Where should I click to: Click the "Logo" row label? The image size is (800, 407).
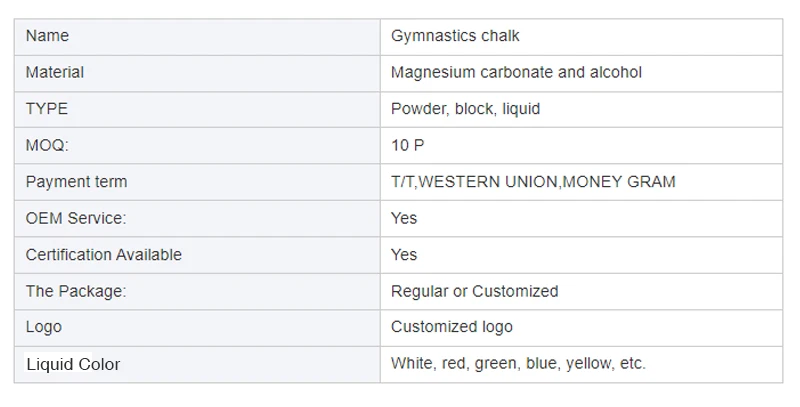coord(44,327)
